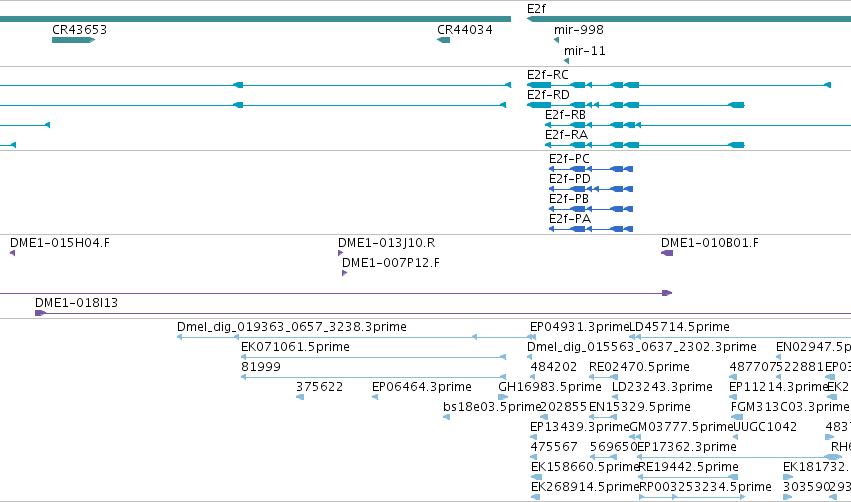Click the E2f-PC protein feature
Viewport: 851px width, 502px height.
[x=591, y=169]
